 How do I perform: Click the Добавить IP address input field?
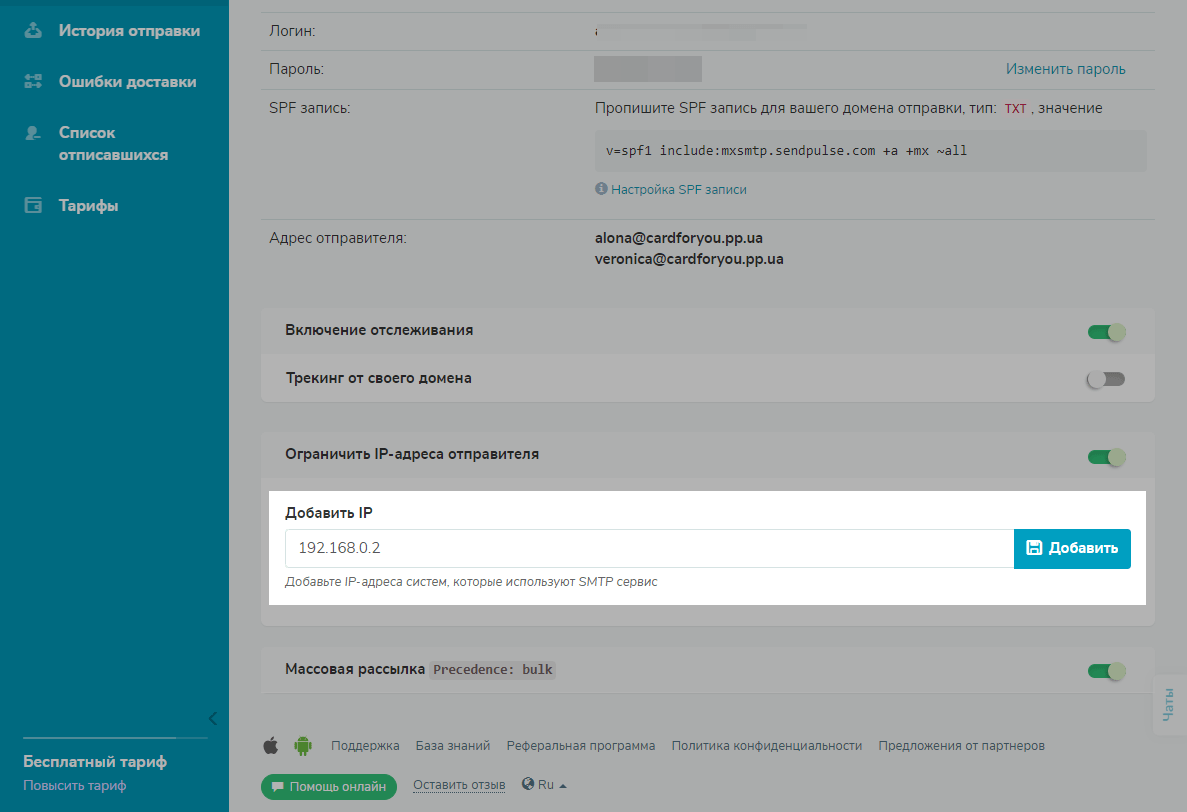point(649,548)
